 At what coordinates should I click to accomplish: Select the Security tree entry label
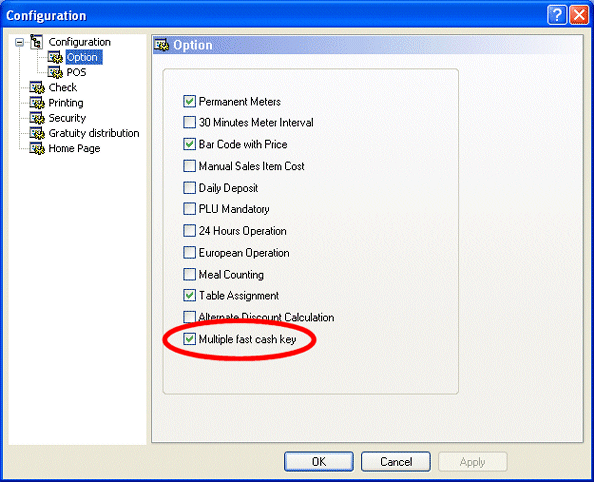[x=67, y=118]
